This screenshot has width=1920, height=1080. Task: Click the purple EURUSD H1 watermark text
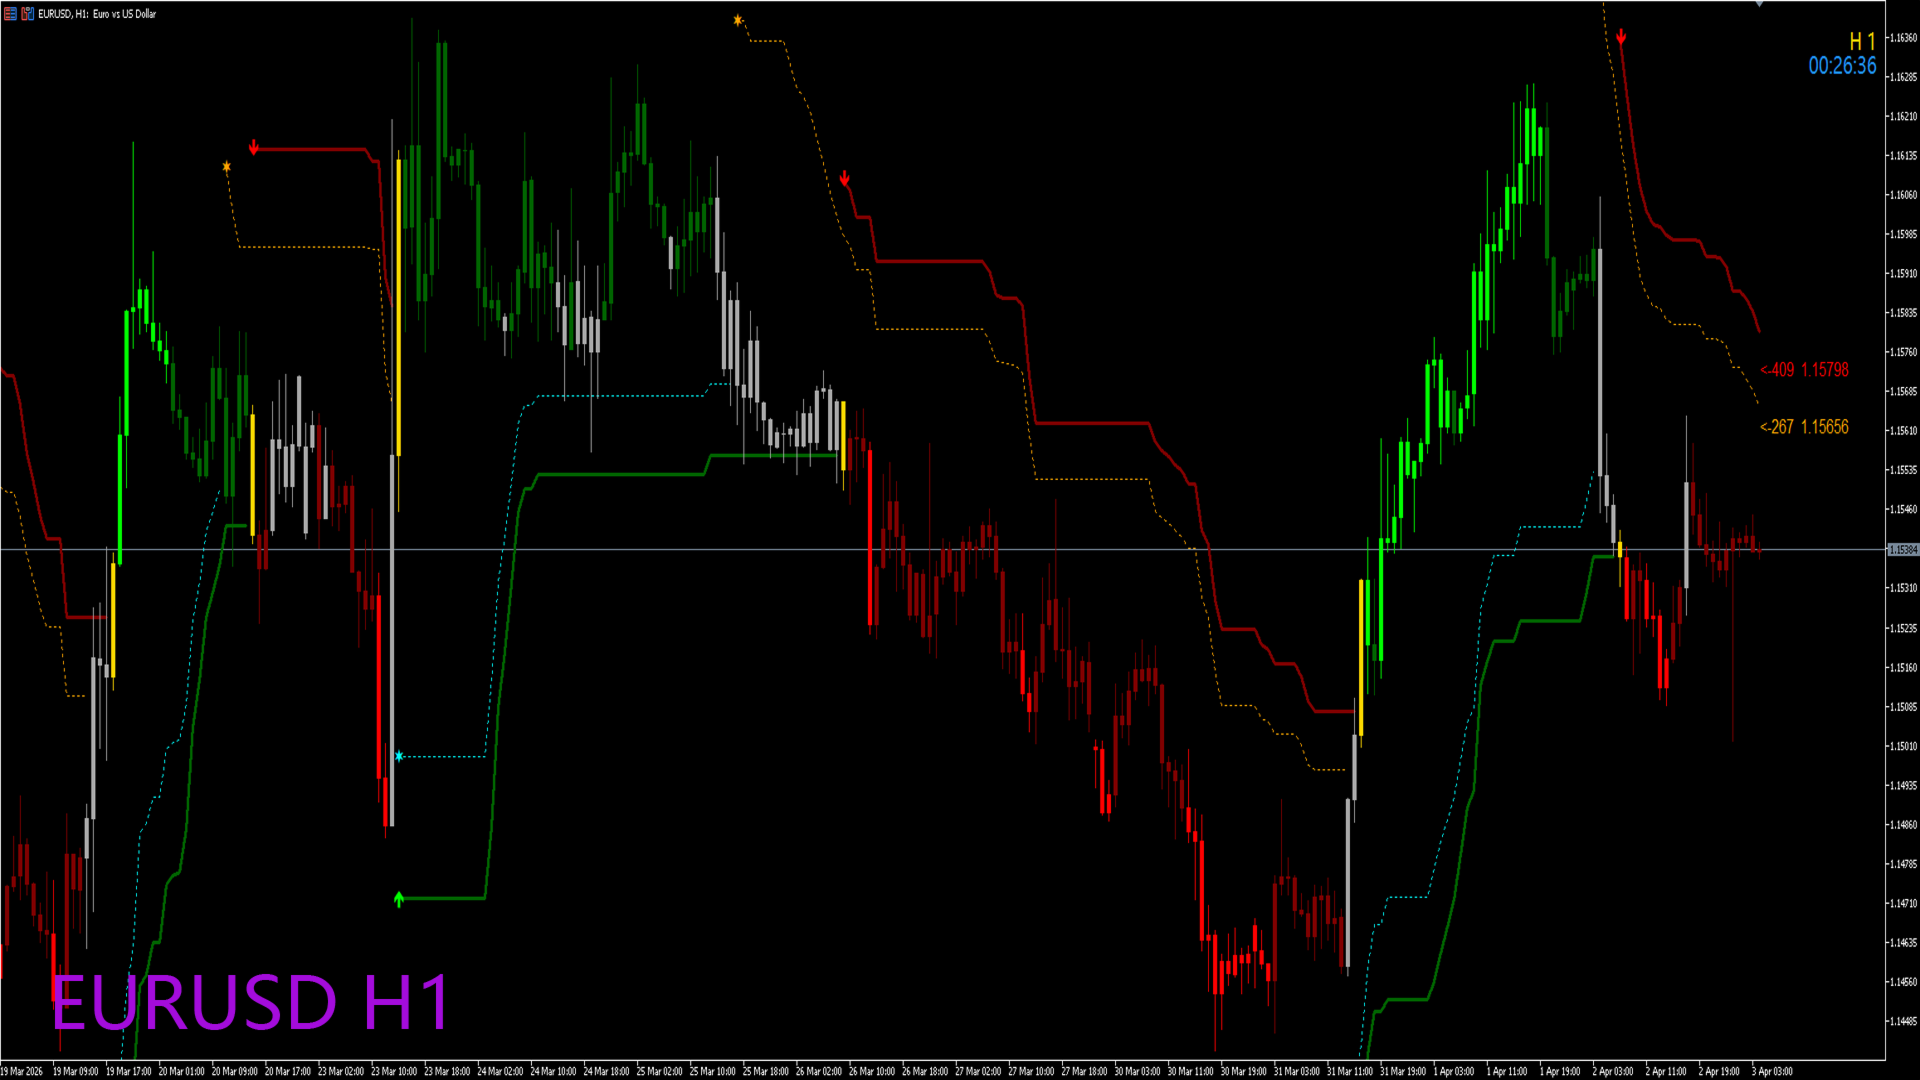point(250,1002)
